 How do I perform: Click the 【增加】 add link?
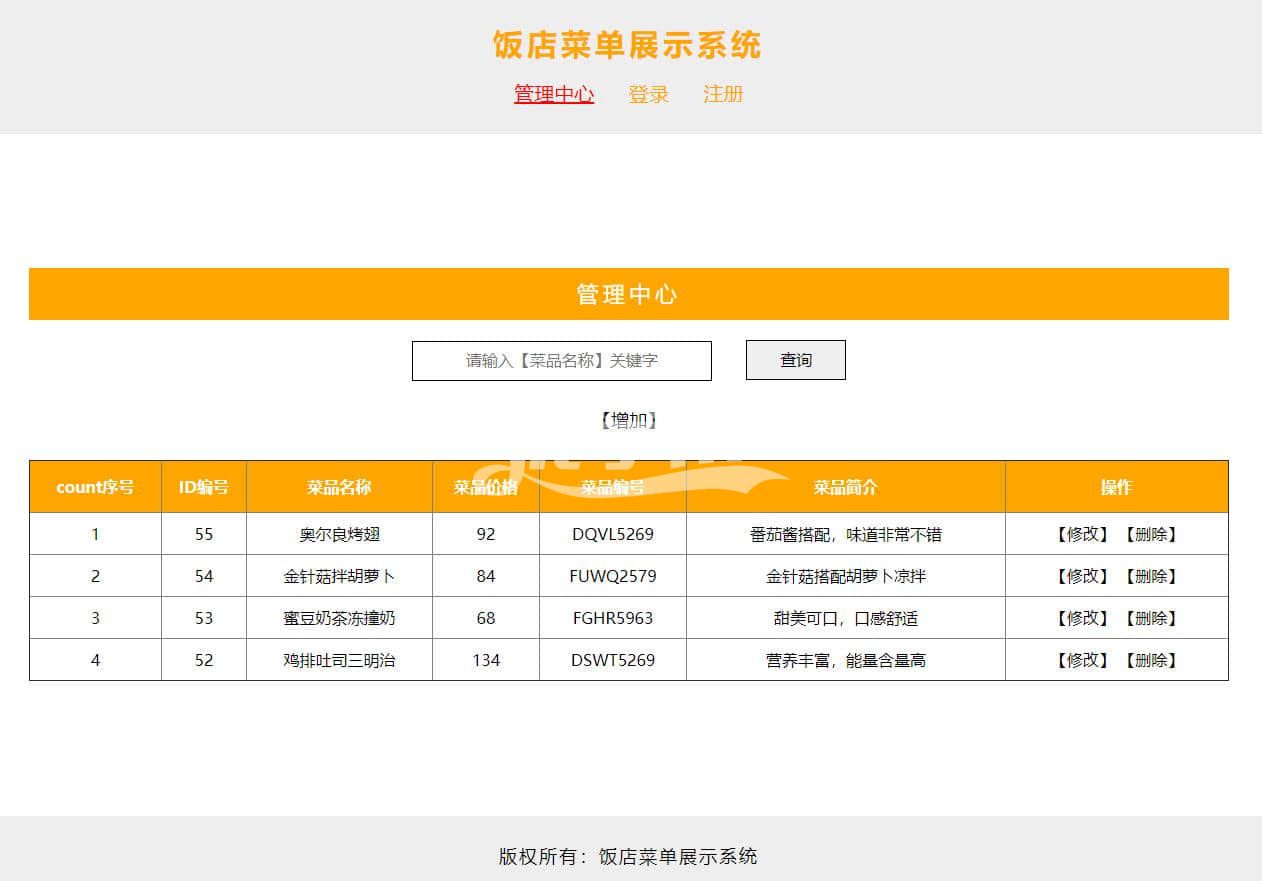[x=628, y=420]
